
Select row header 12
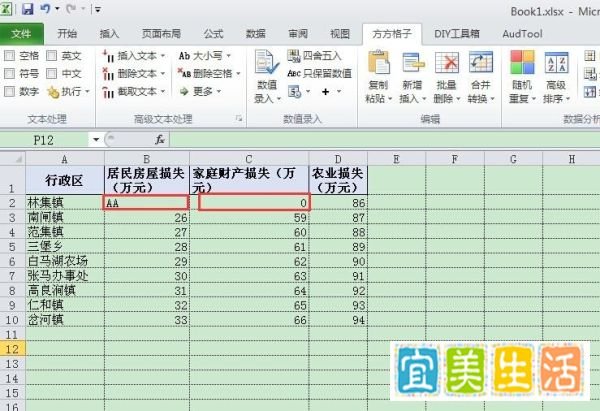[12, 349]
